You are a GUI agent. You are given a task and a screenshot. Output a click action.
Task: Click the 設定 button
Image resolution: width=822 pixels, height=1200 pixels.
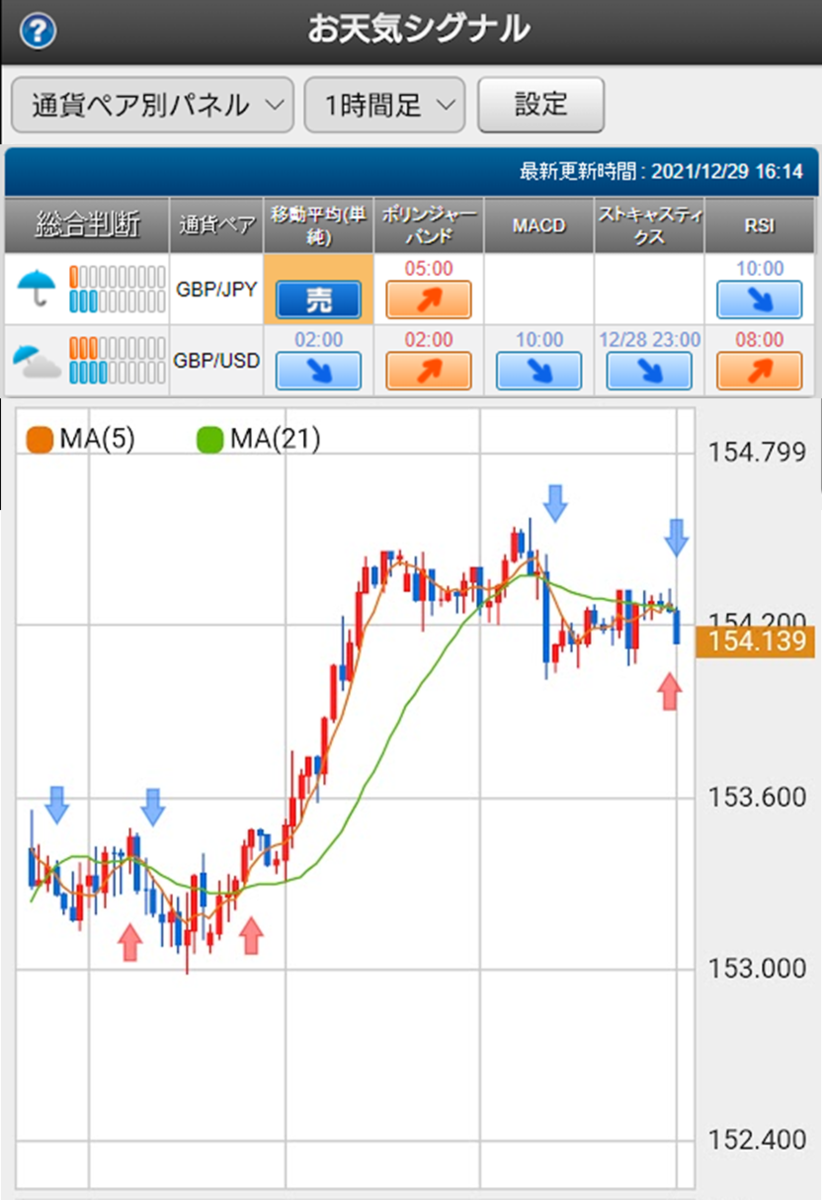click(541, 104)
